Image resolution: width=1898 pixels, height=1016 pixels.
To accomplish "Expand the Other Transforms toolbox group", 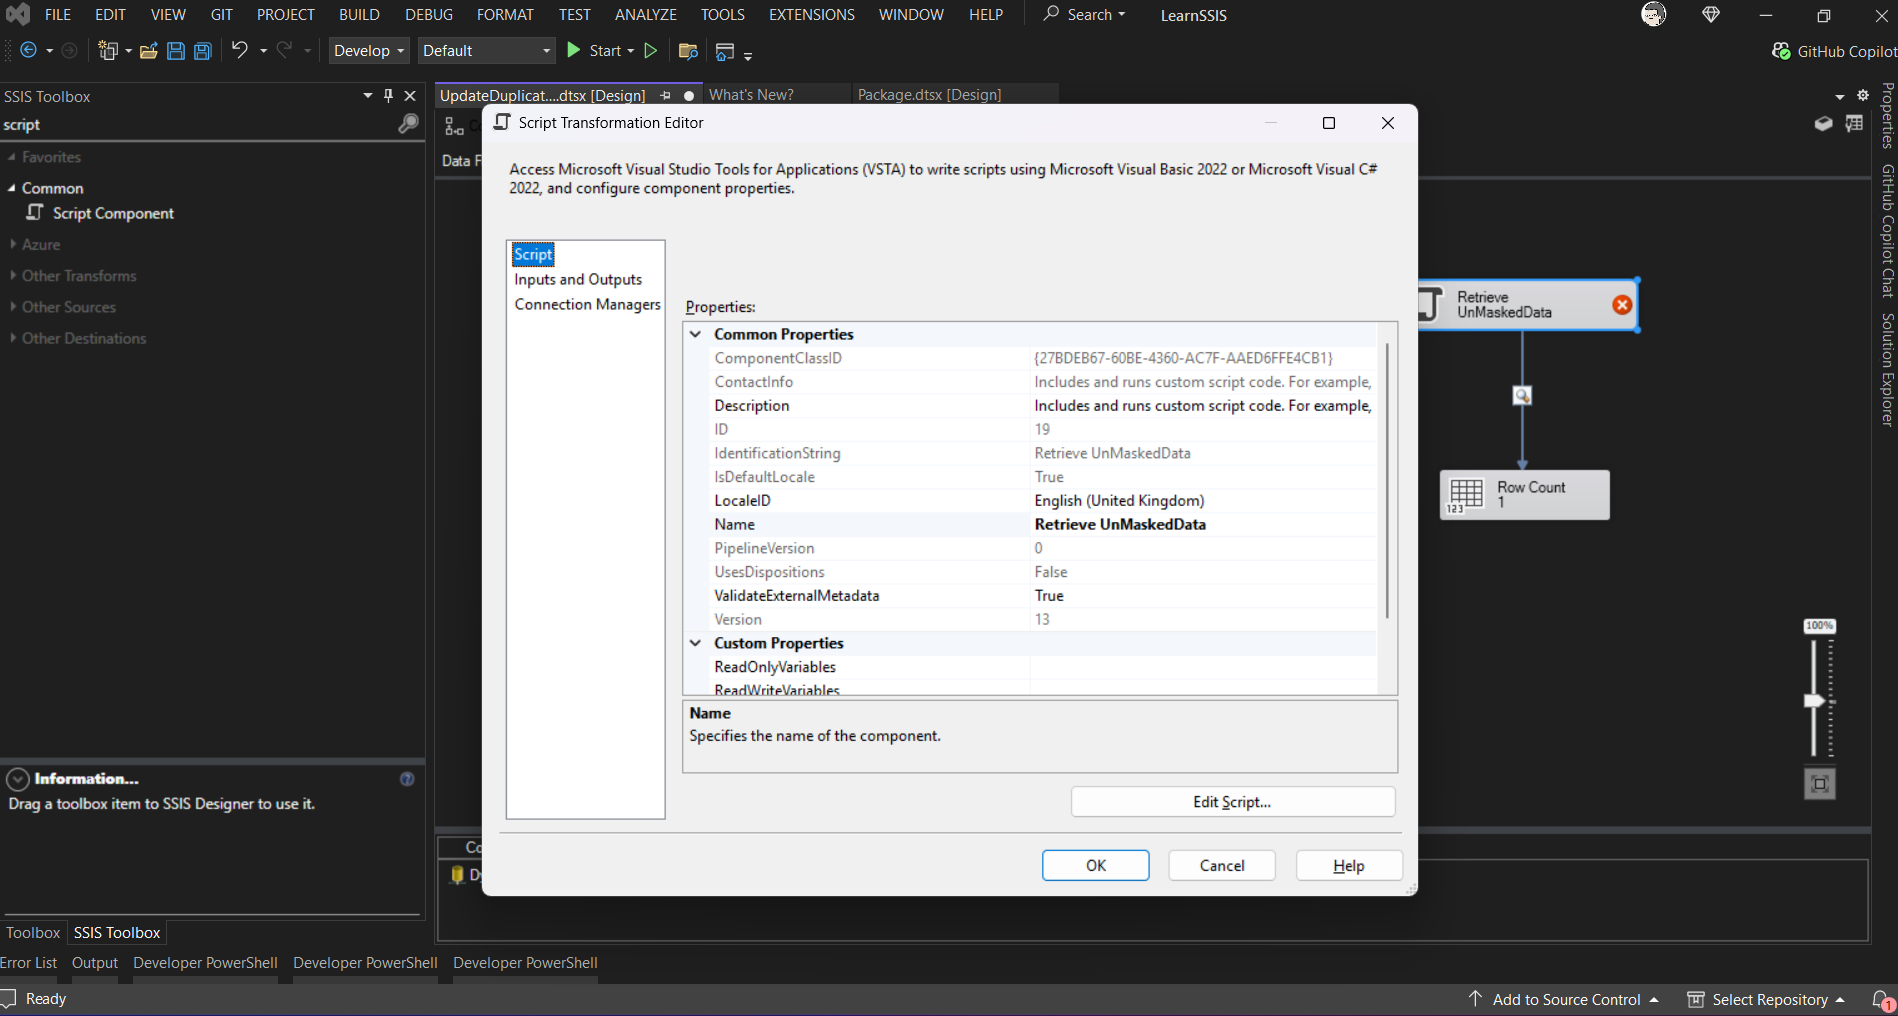I will coord(12,275).
